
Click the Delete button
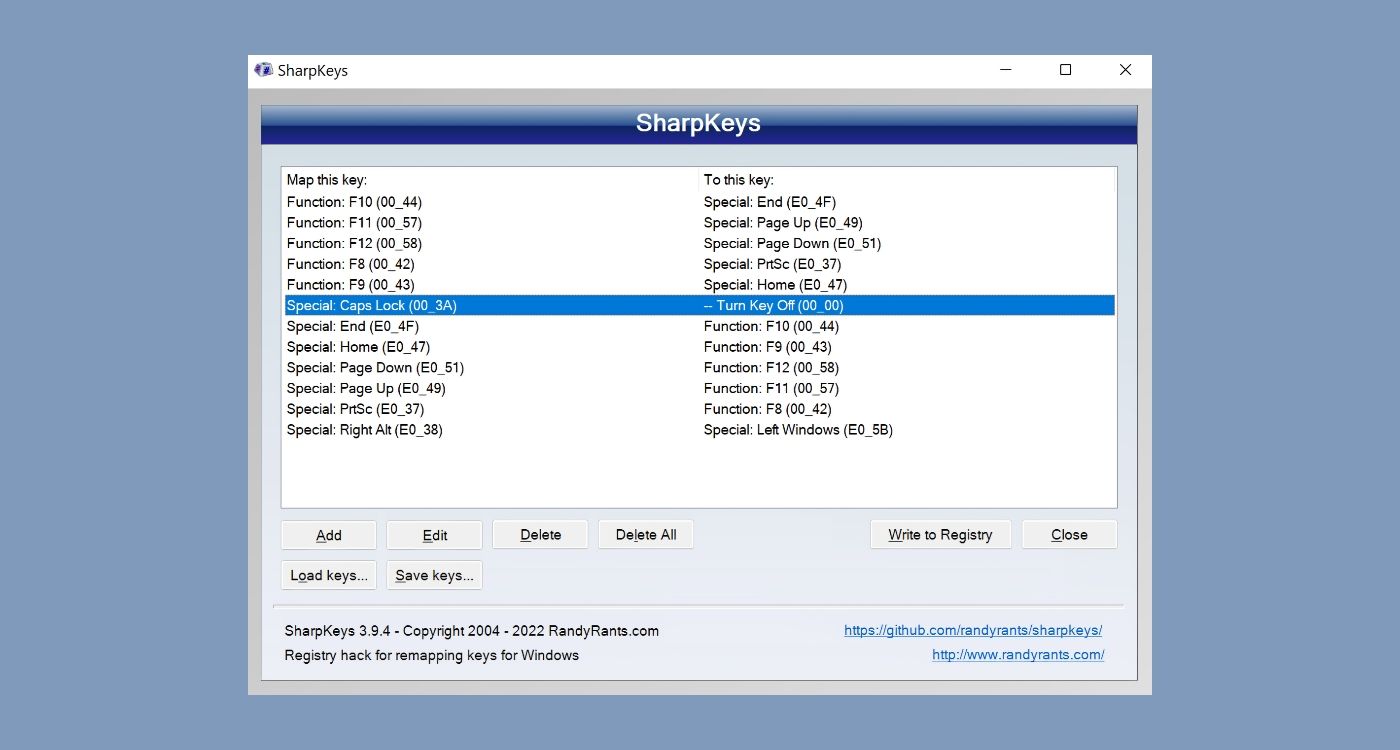[x=541, y=535]
